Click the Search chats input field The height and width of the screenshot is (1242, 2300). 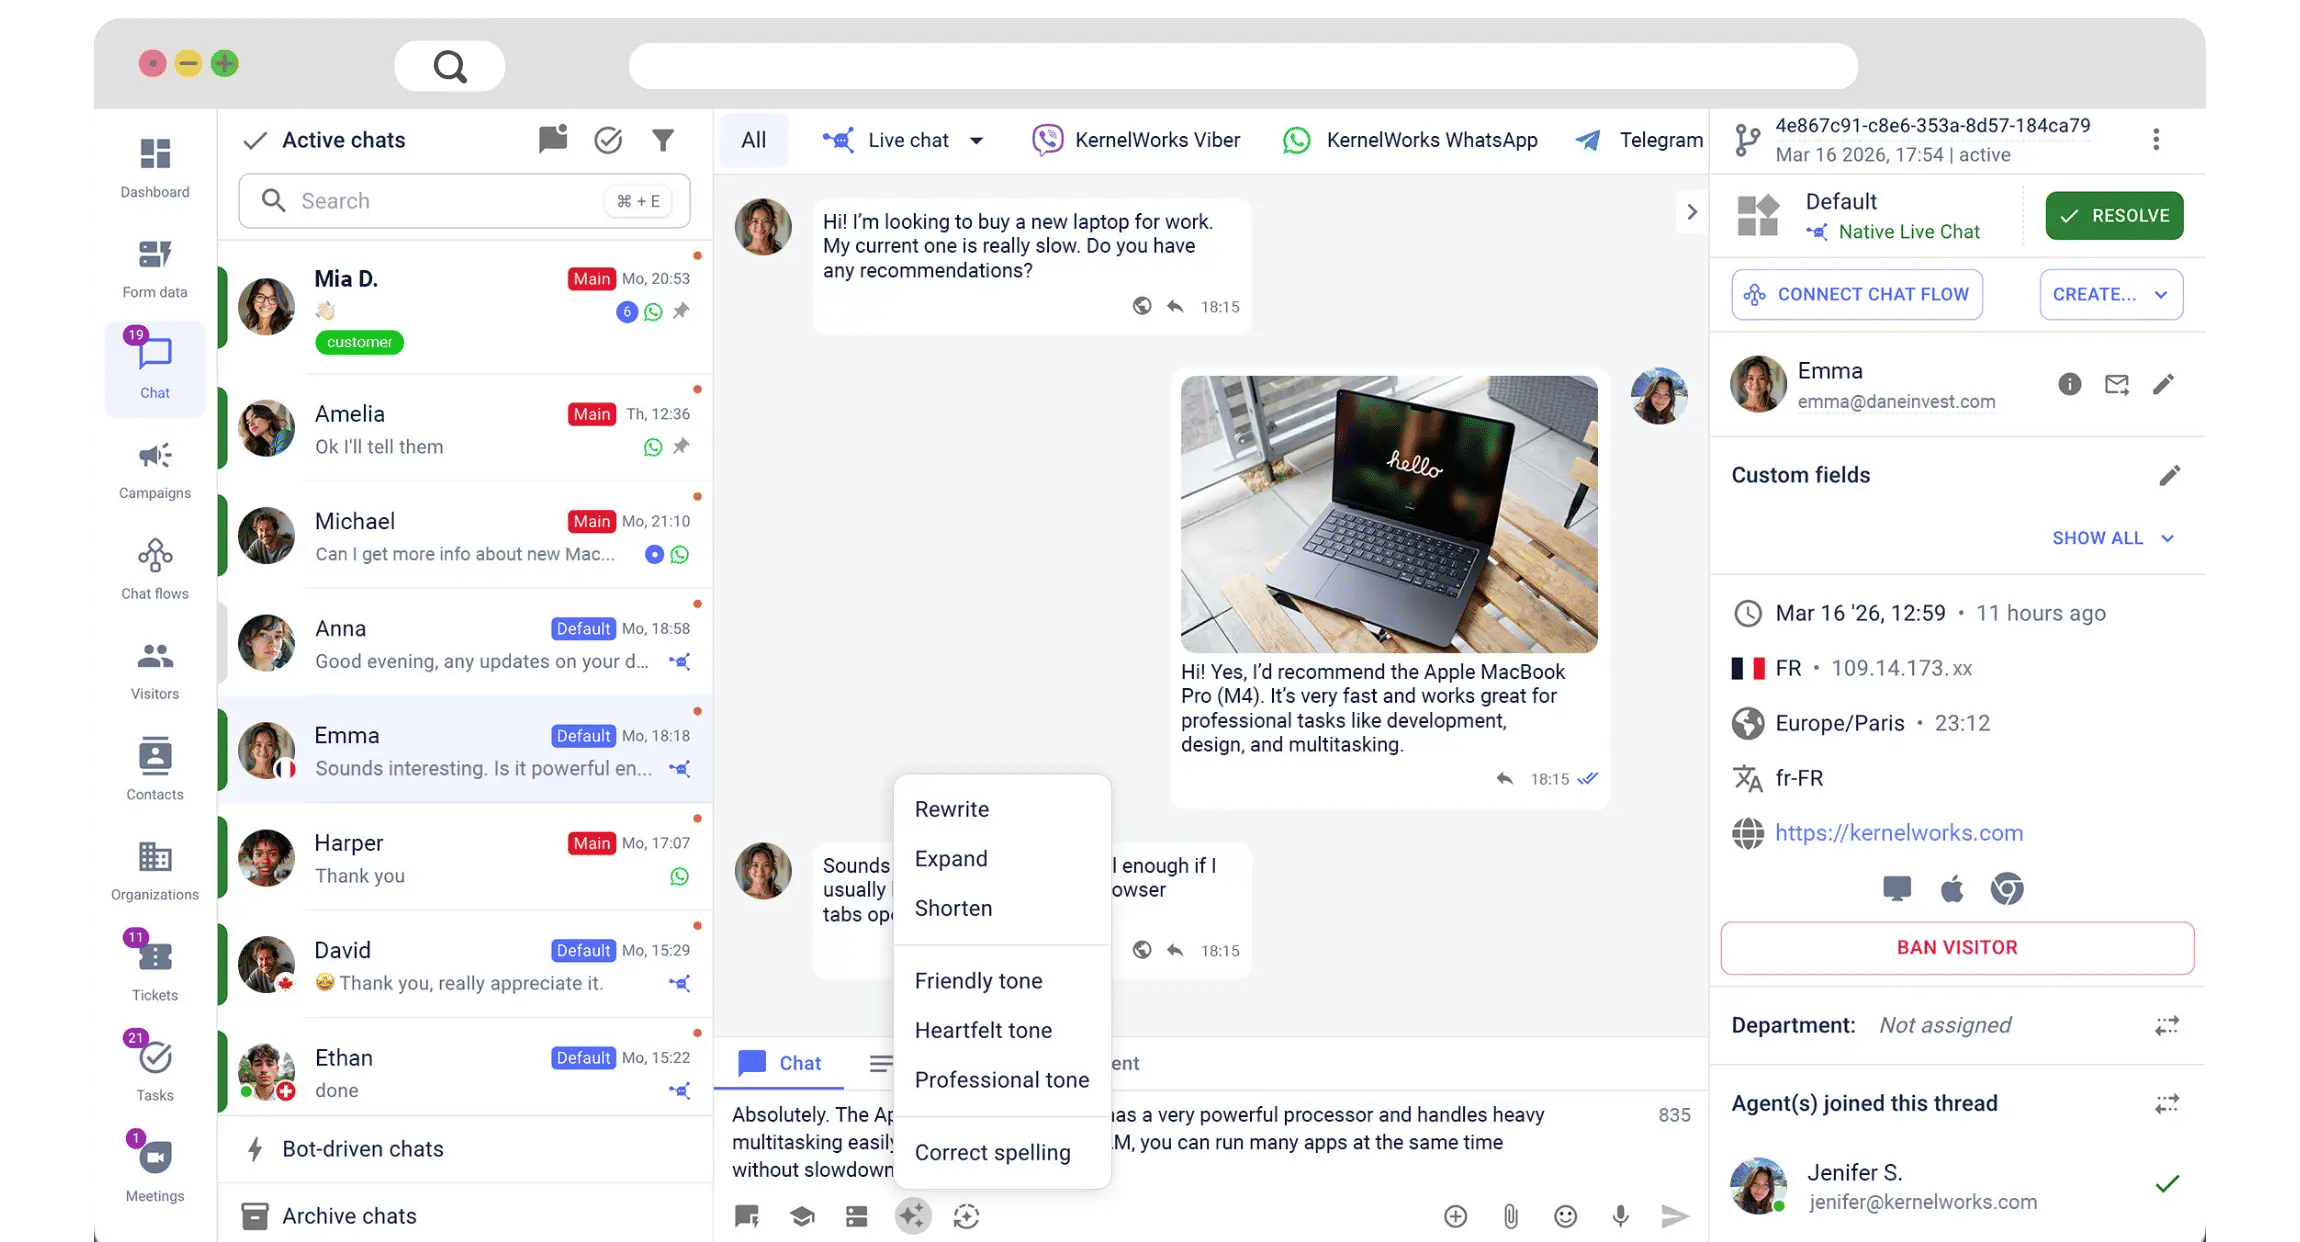(464, 201)
